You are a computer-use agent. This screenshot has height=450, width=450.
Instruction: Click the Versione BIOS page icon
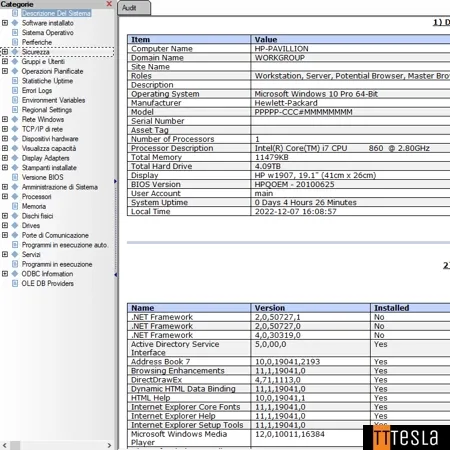15,177
